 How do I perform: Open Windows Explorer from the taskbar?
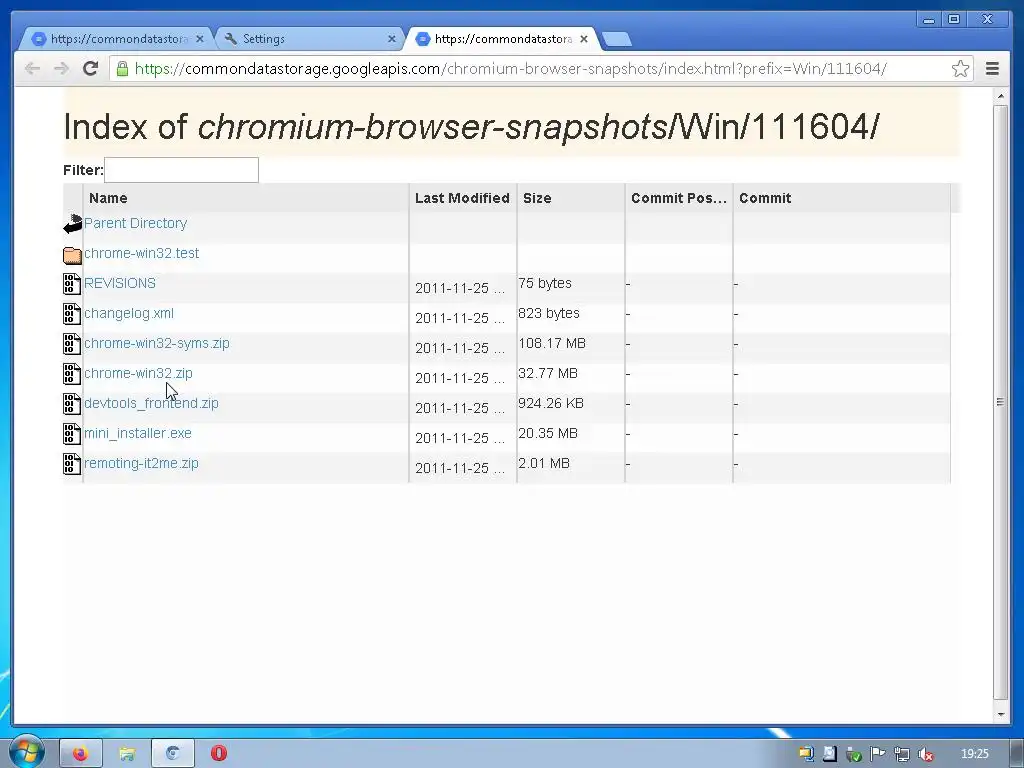point(127,754)
